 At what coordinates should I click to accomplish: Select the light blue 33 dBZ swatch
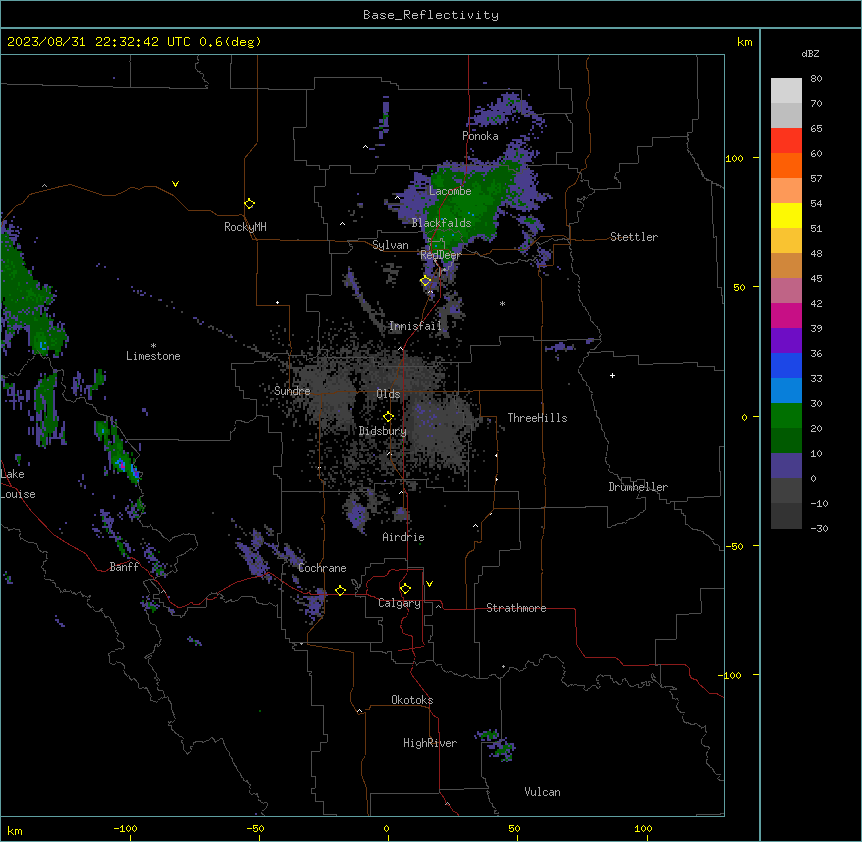click(x=786, y=391)
